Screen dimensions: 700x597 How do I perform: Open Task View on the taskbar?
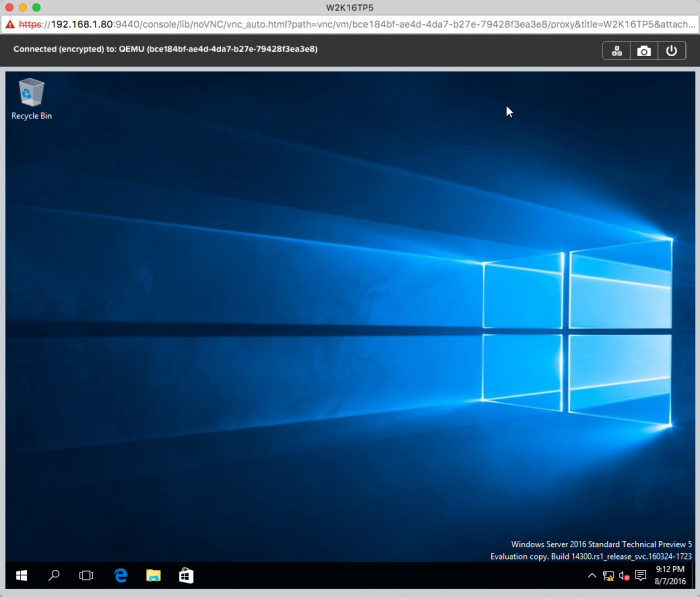[86, 576]
